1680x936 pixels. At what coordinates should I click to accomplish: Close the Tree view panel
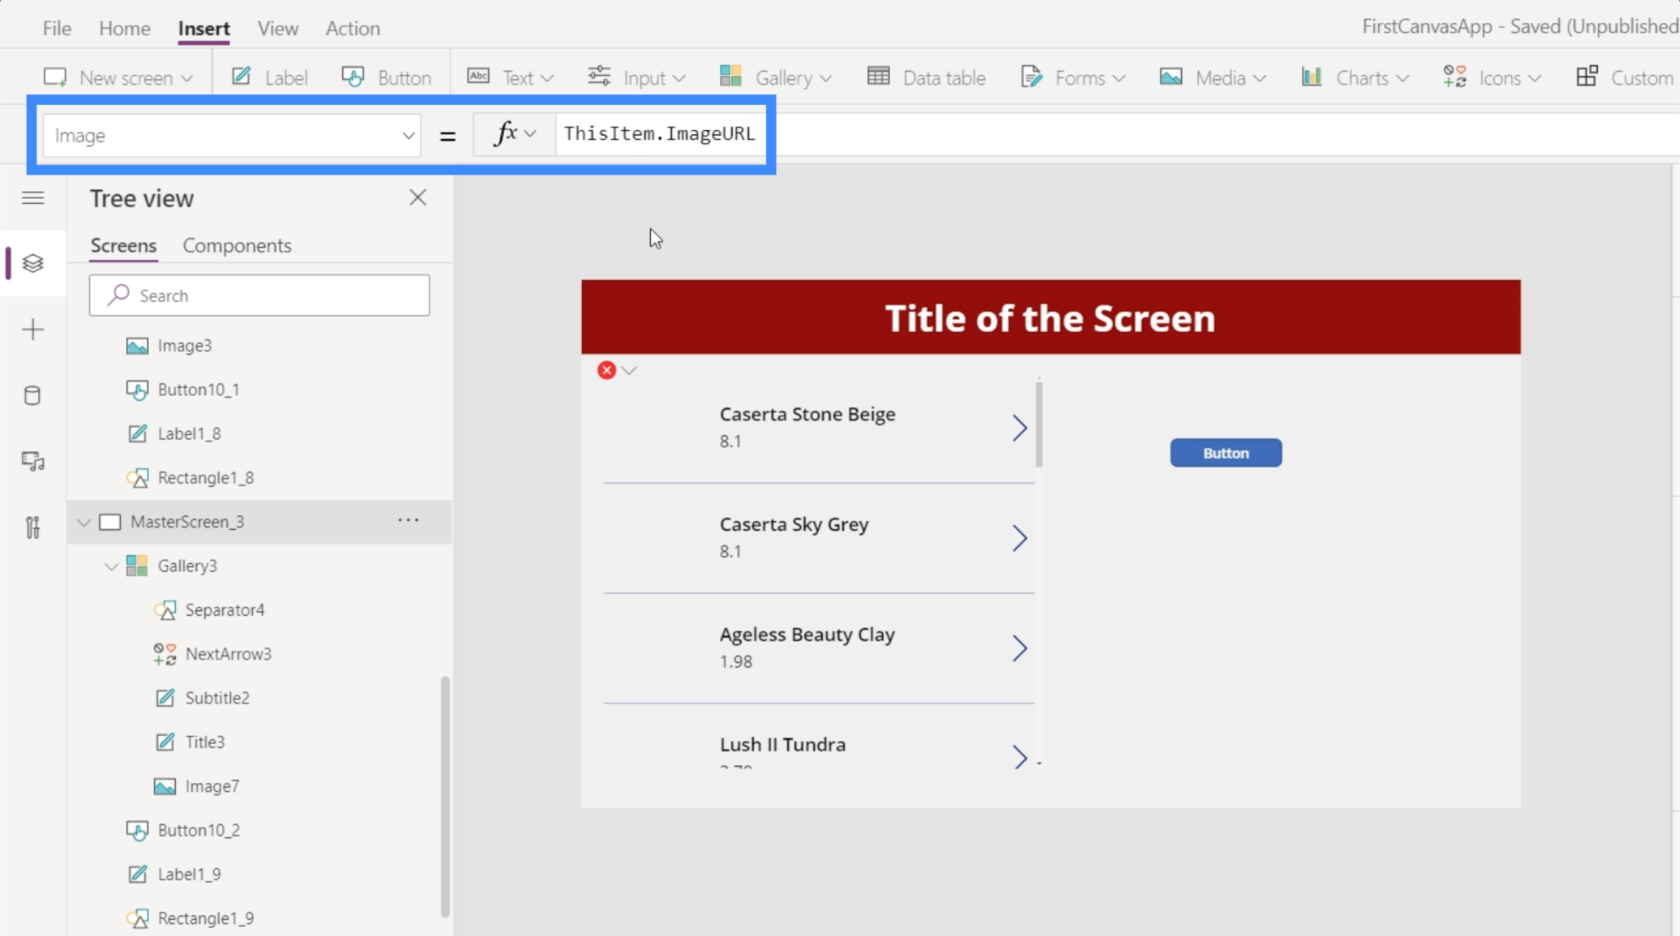tap(418, 198)
